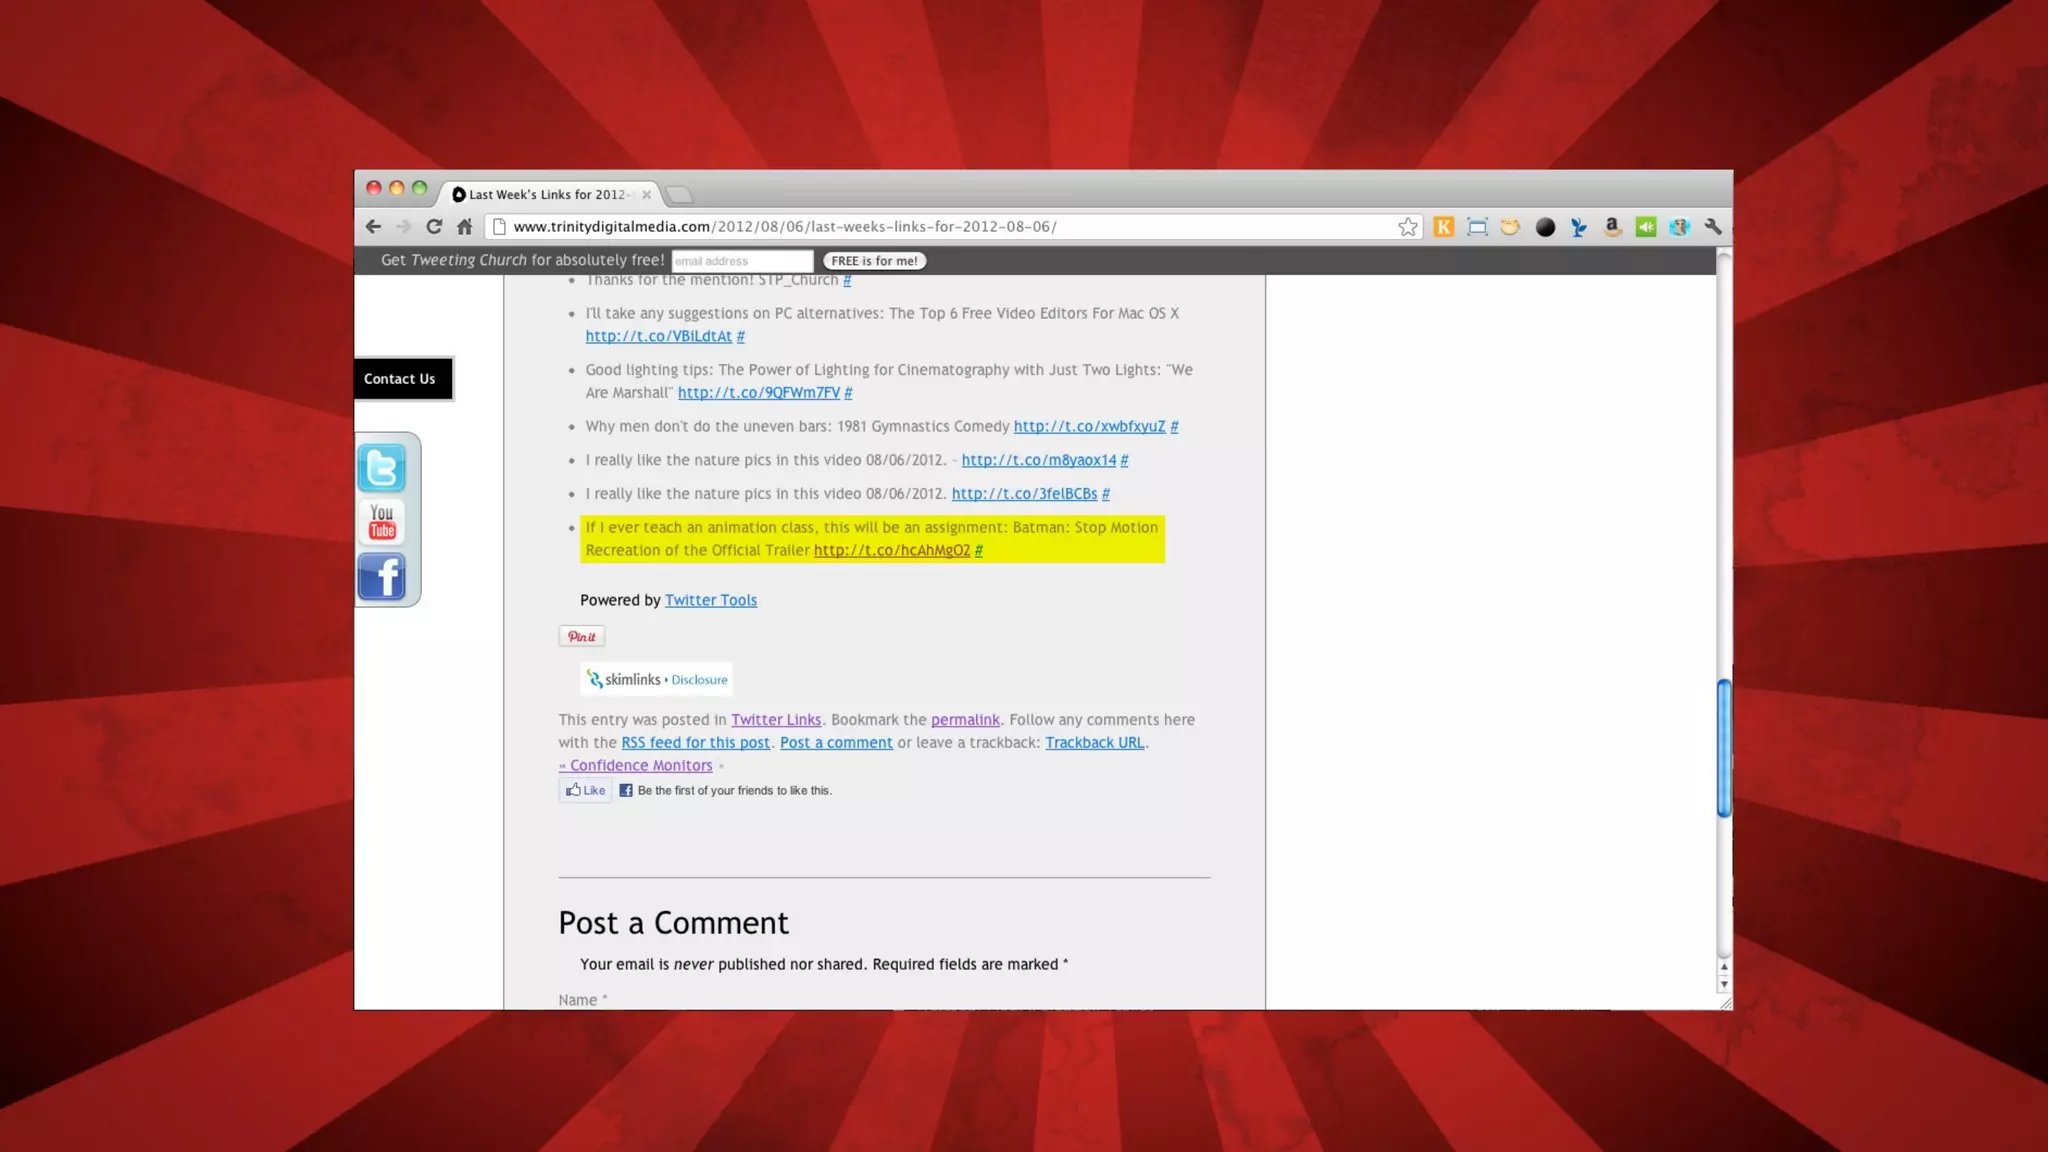The width and height of the screenshot is (2048, 1152).
Task: Focus the email address input field
Action: point(742,261)
